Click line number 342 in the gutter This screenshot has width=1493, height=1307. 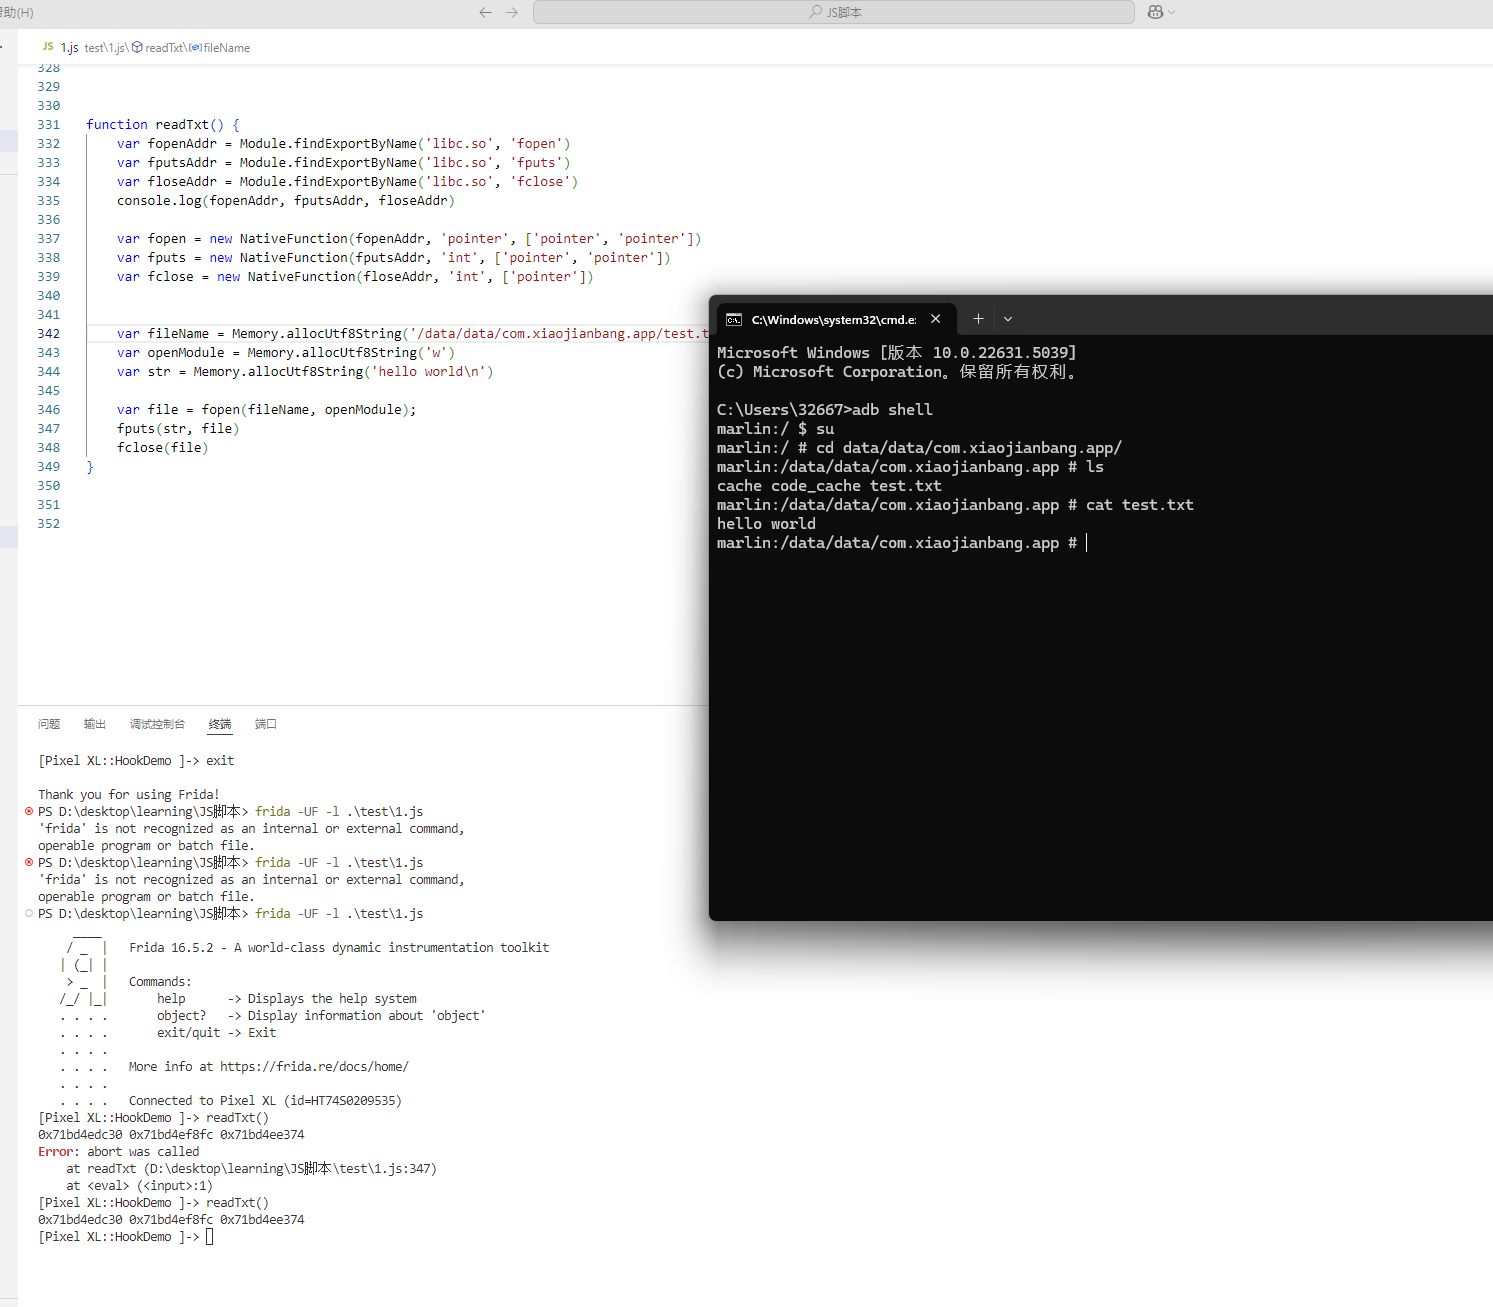click(x=48, y=334)
